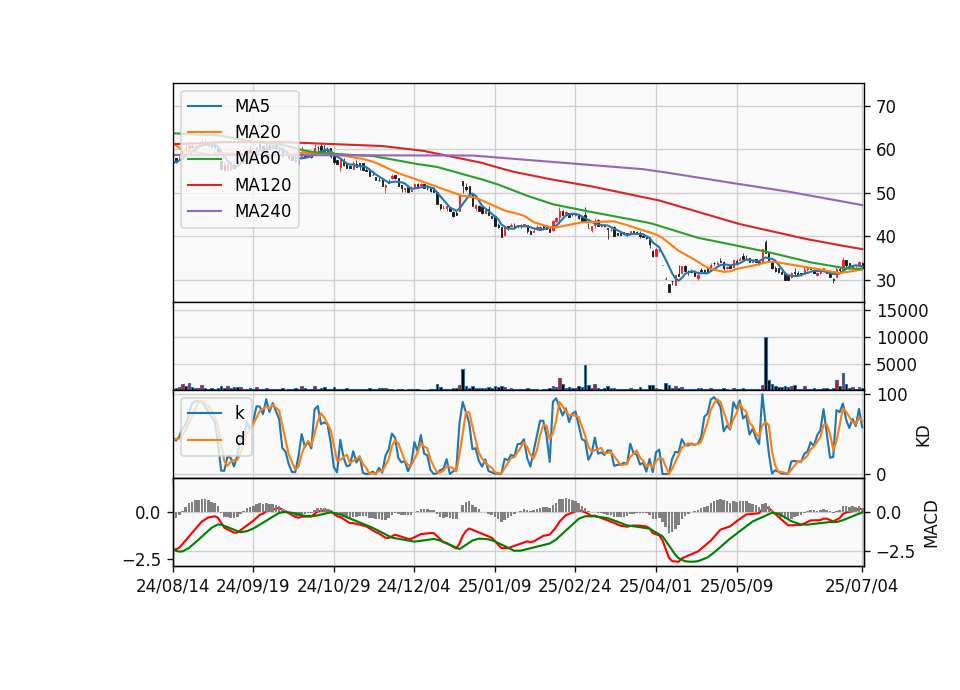Click the price axis value 40

(x=885, y=237)
